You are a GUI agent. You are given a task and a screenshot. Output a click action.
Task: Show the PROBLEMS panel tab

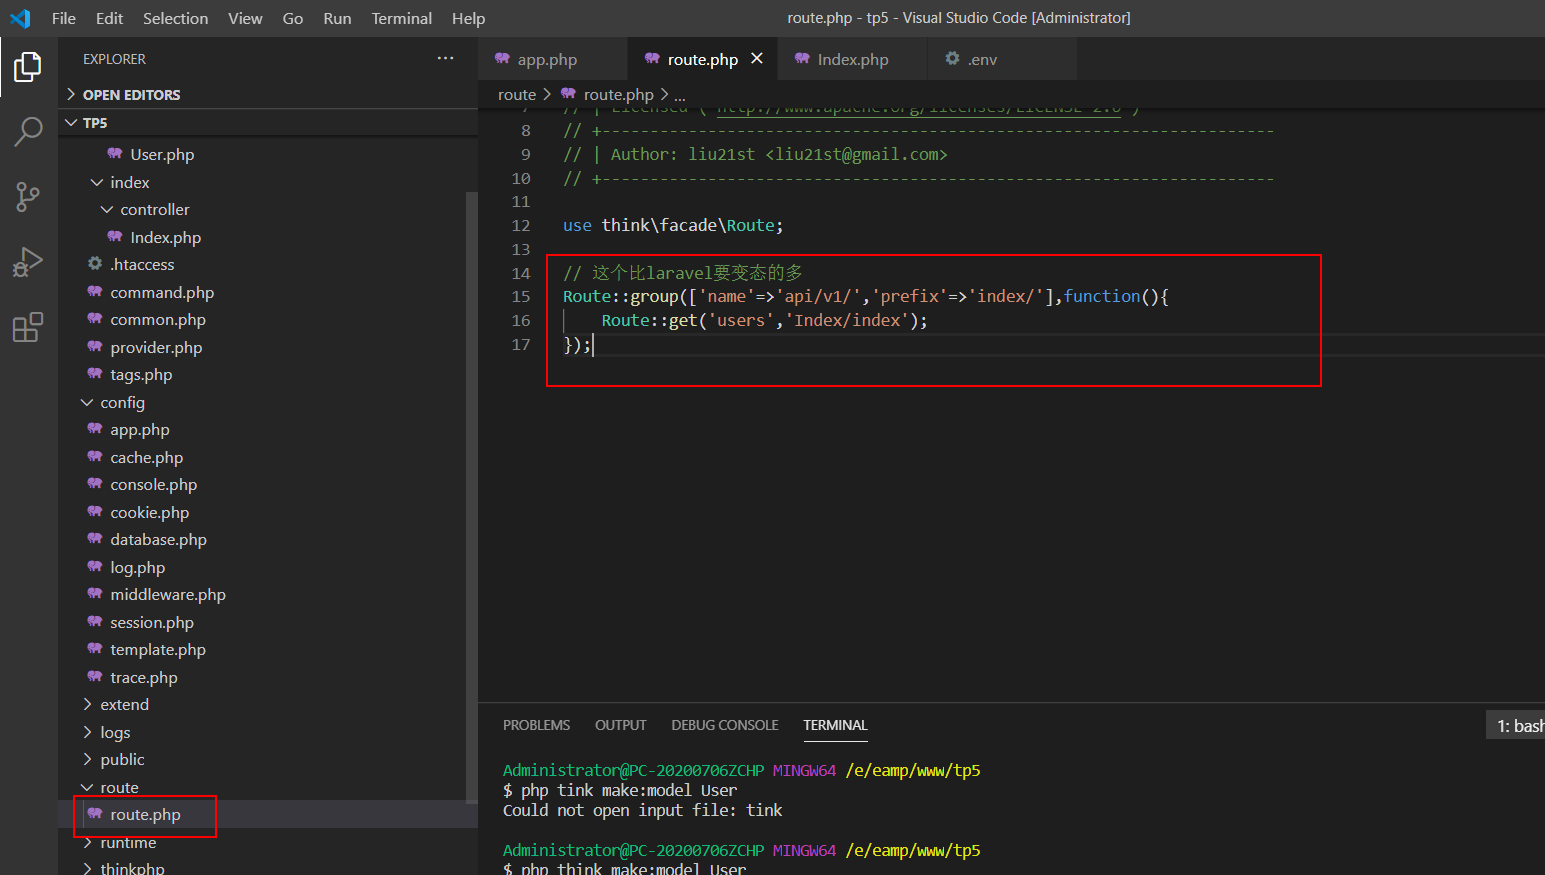(x=536, y=725)
